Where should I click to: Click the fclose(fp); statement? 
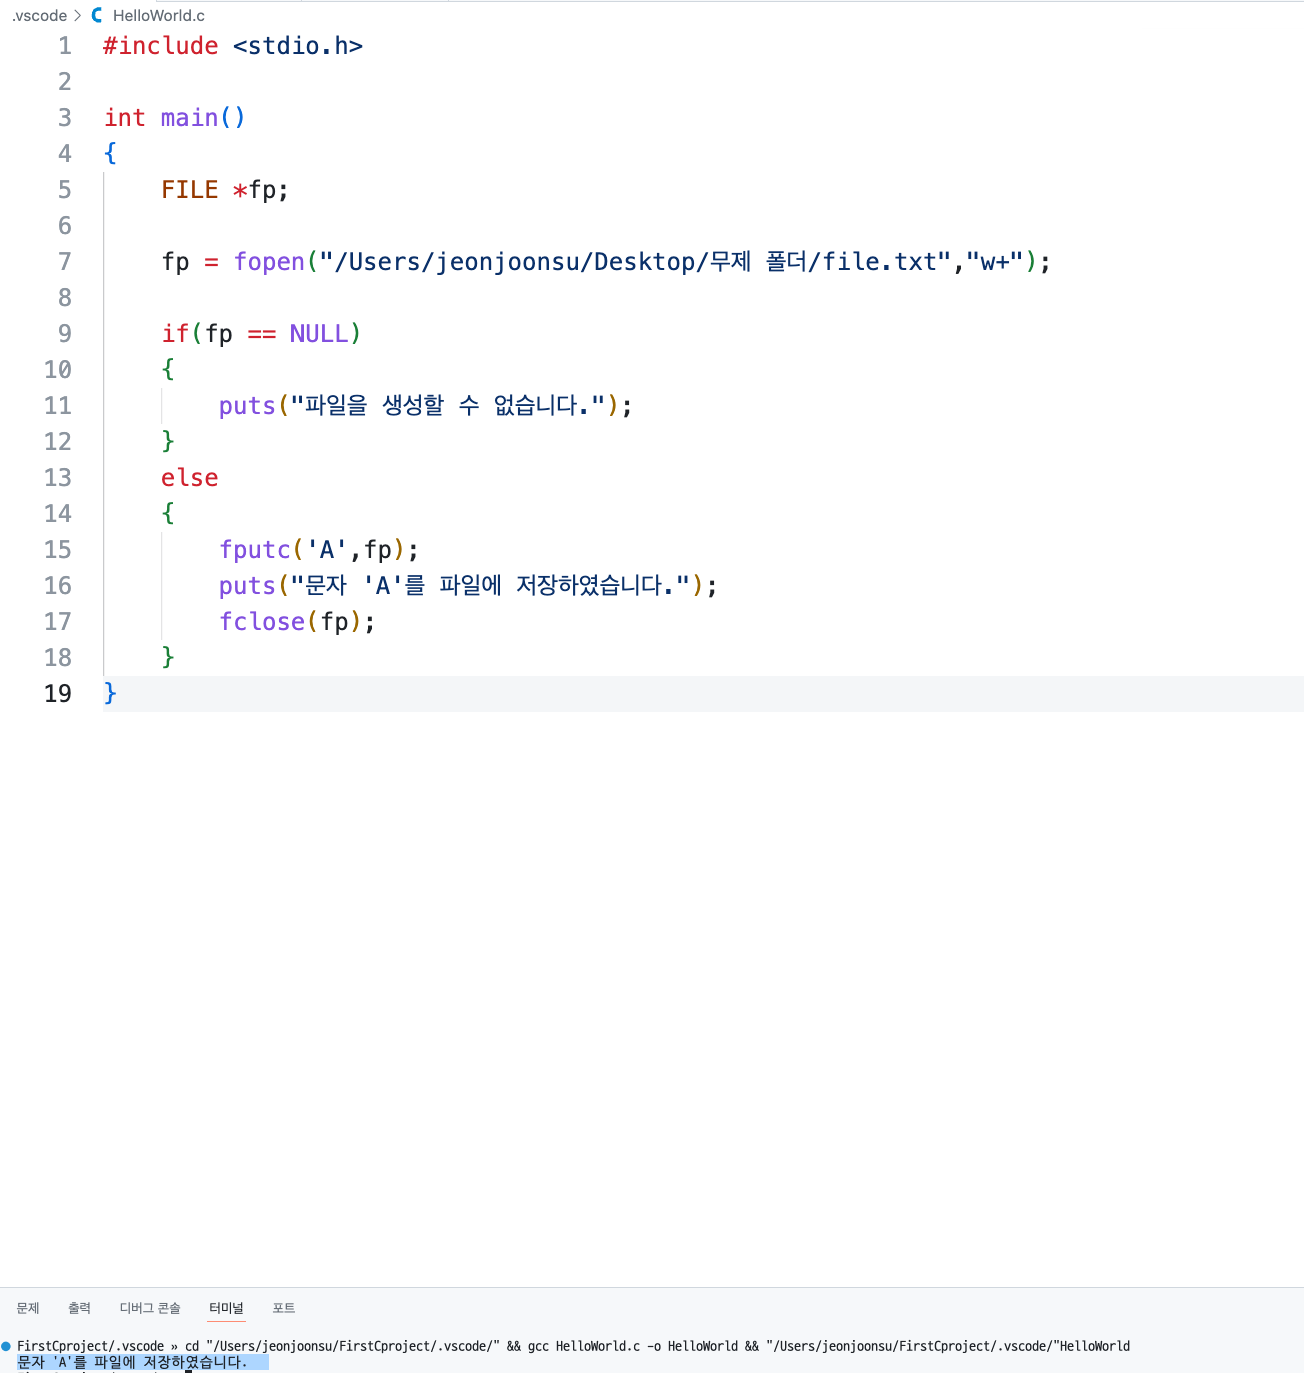click(x=297, y=622)
